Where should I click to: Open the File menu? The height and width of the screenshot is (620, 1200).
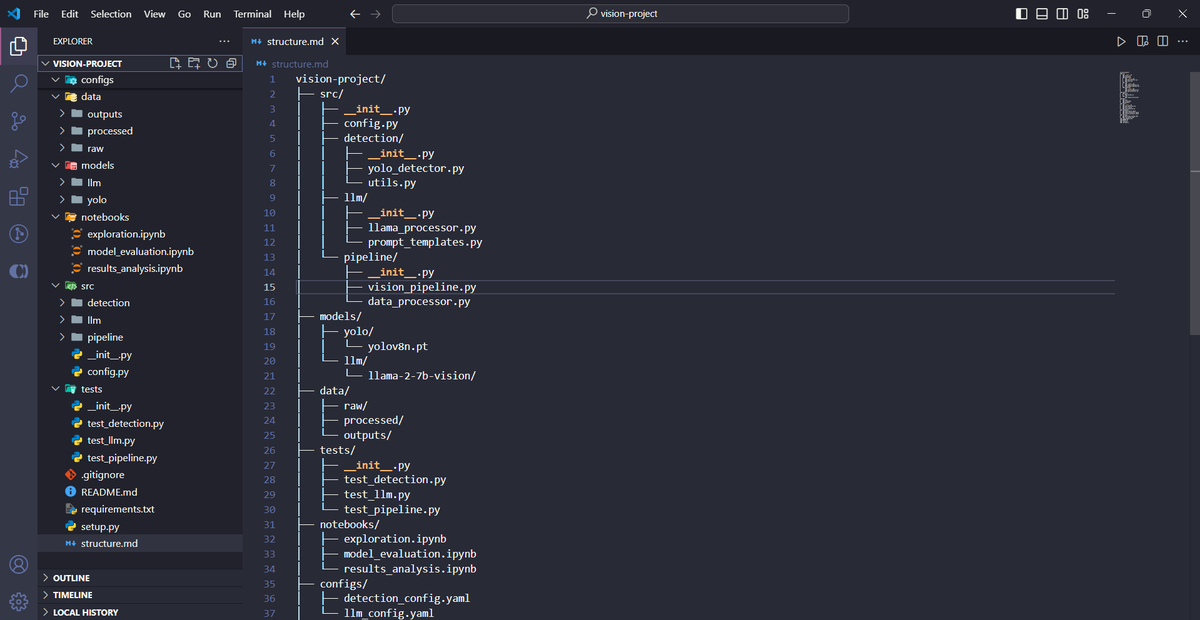click(41, 14)
